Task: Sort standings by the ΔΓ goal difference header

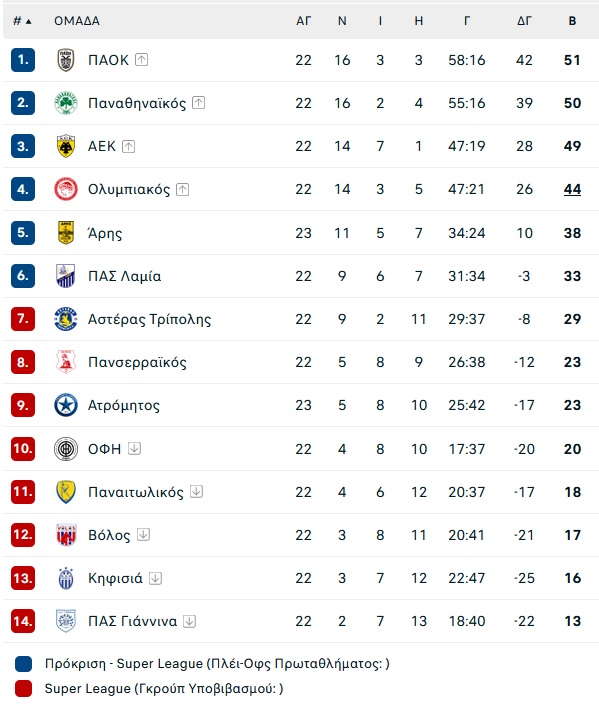Action: coord(524,21)
